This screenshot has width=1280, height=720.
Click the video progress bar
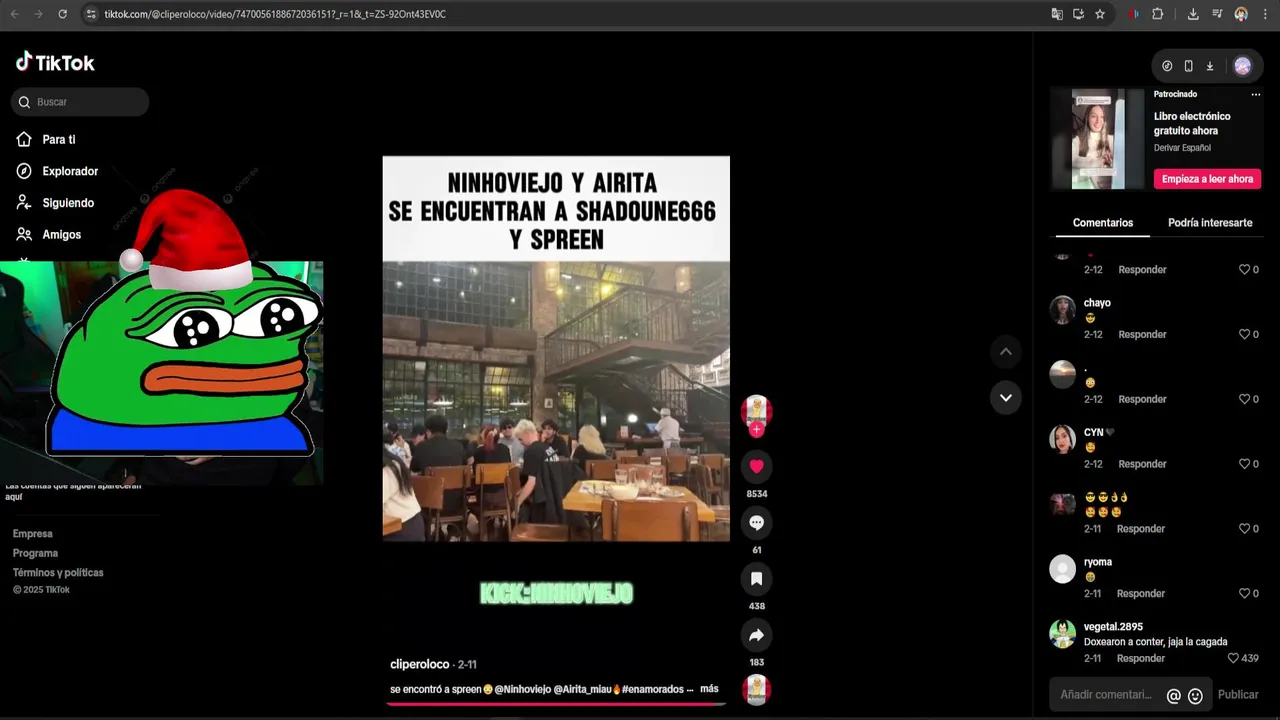point(556,704)
